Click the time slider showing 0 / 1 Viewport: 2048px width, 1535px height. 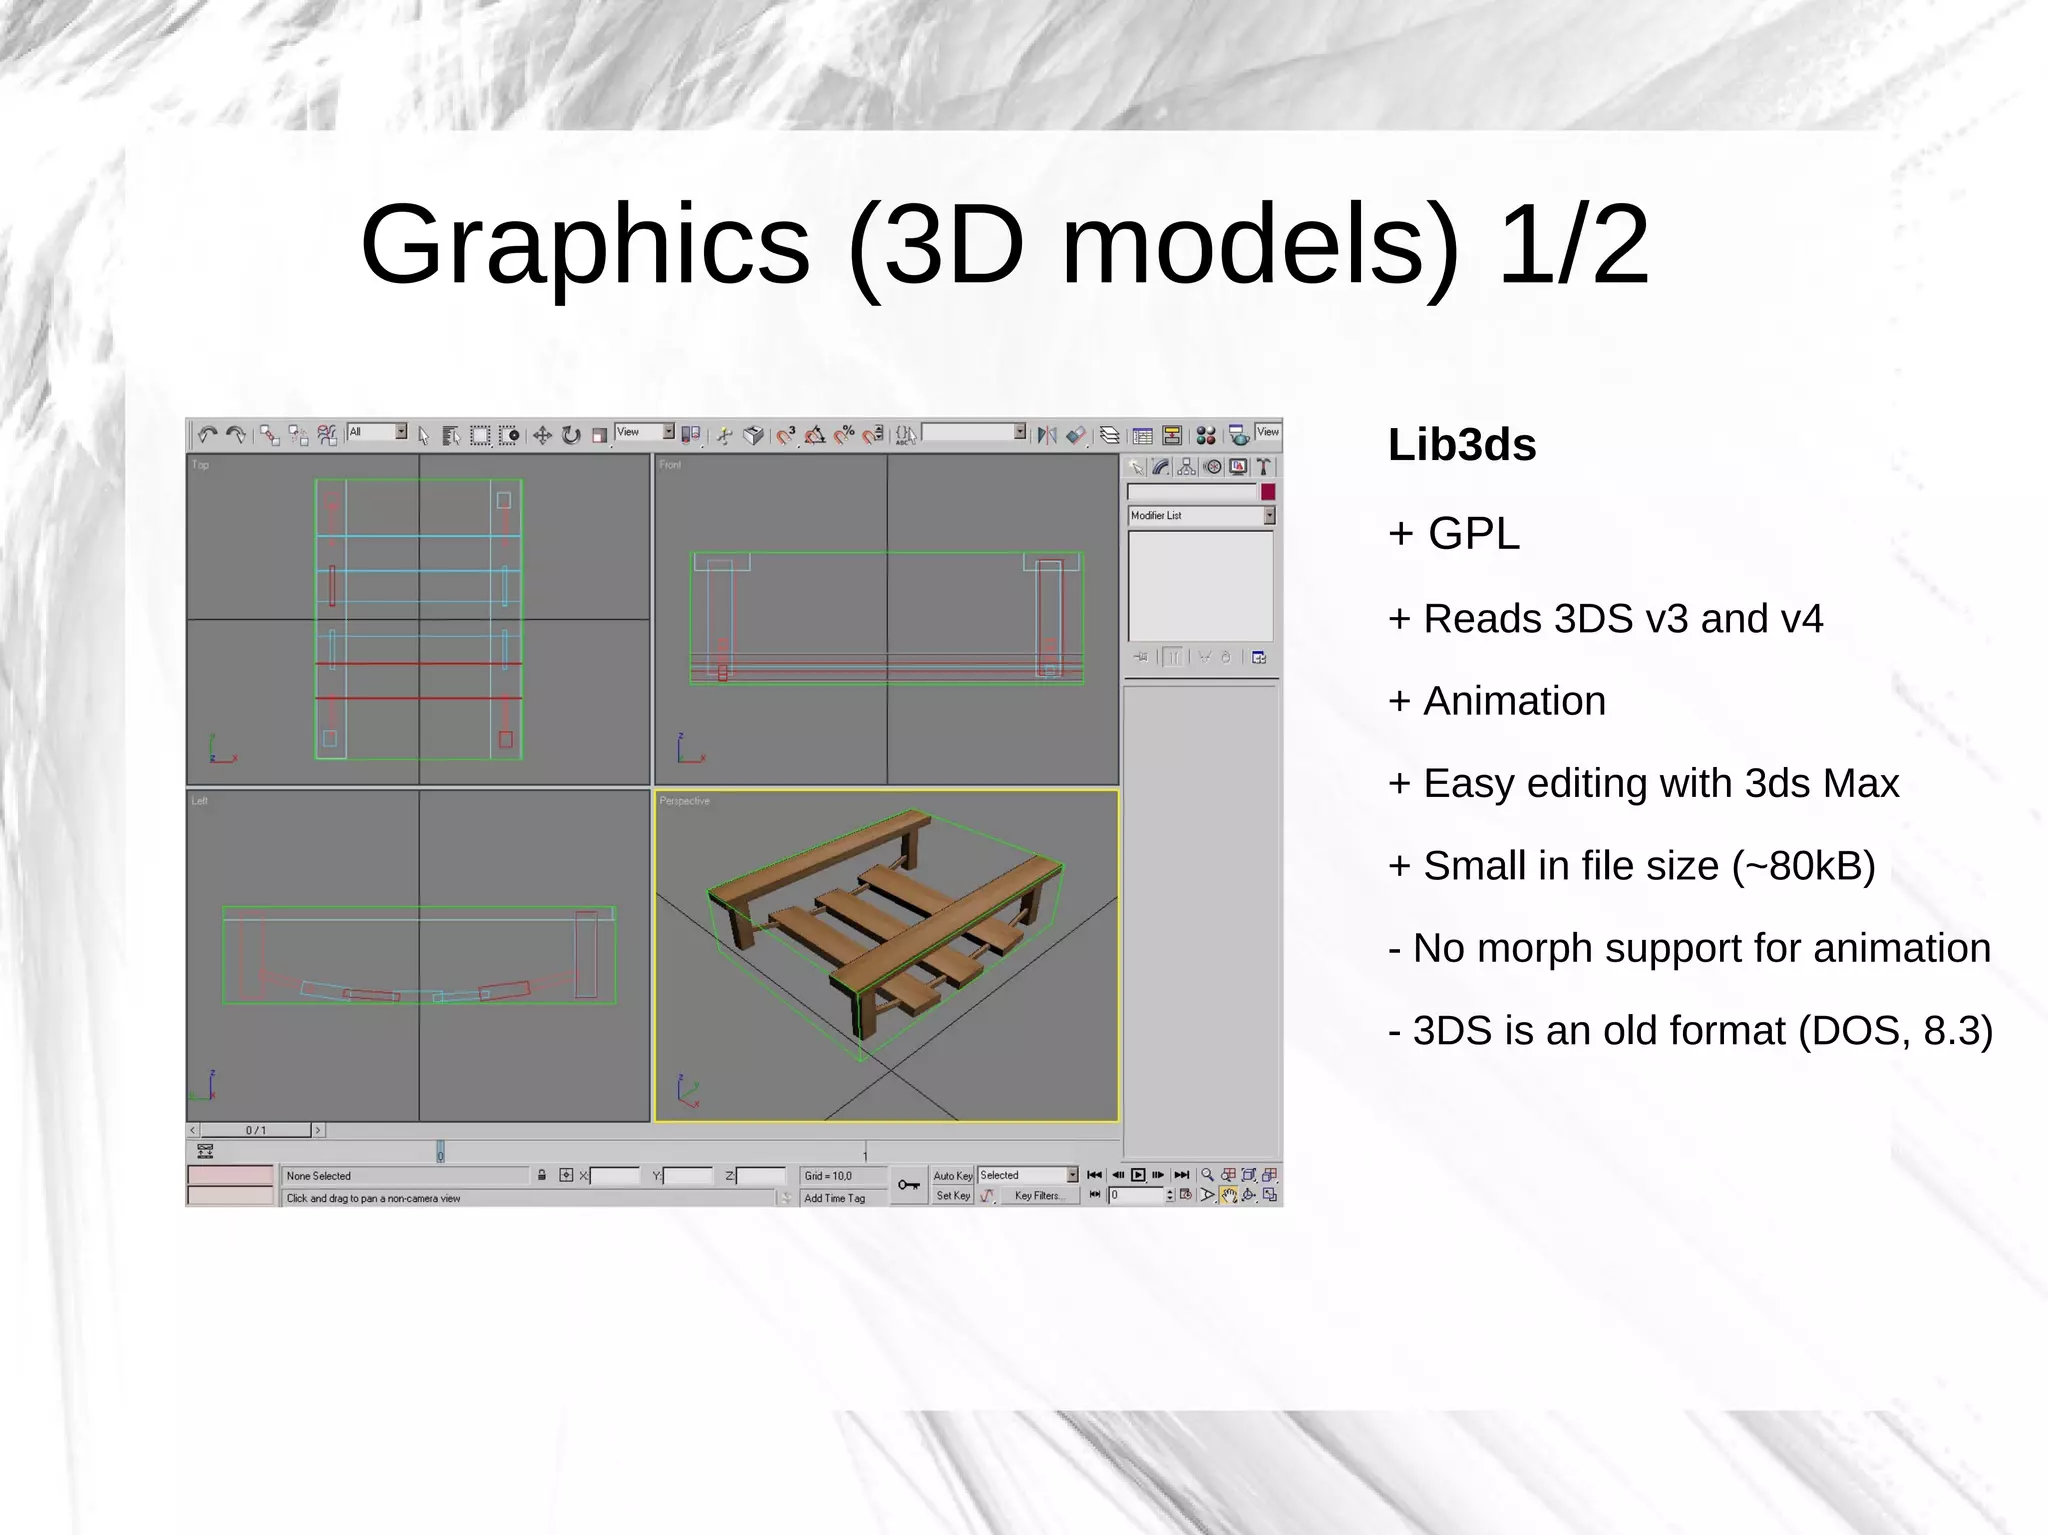pyautogui.click(x=256, y=1130)
